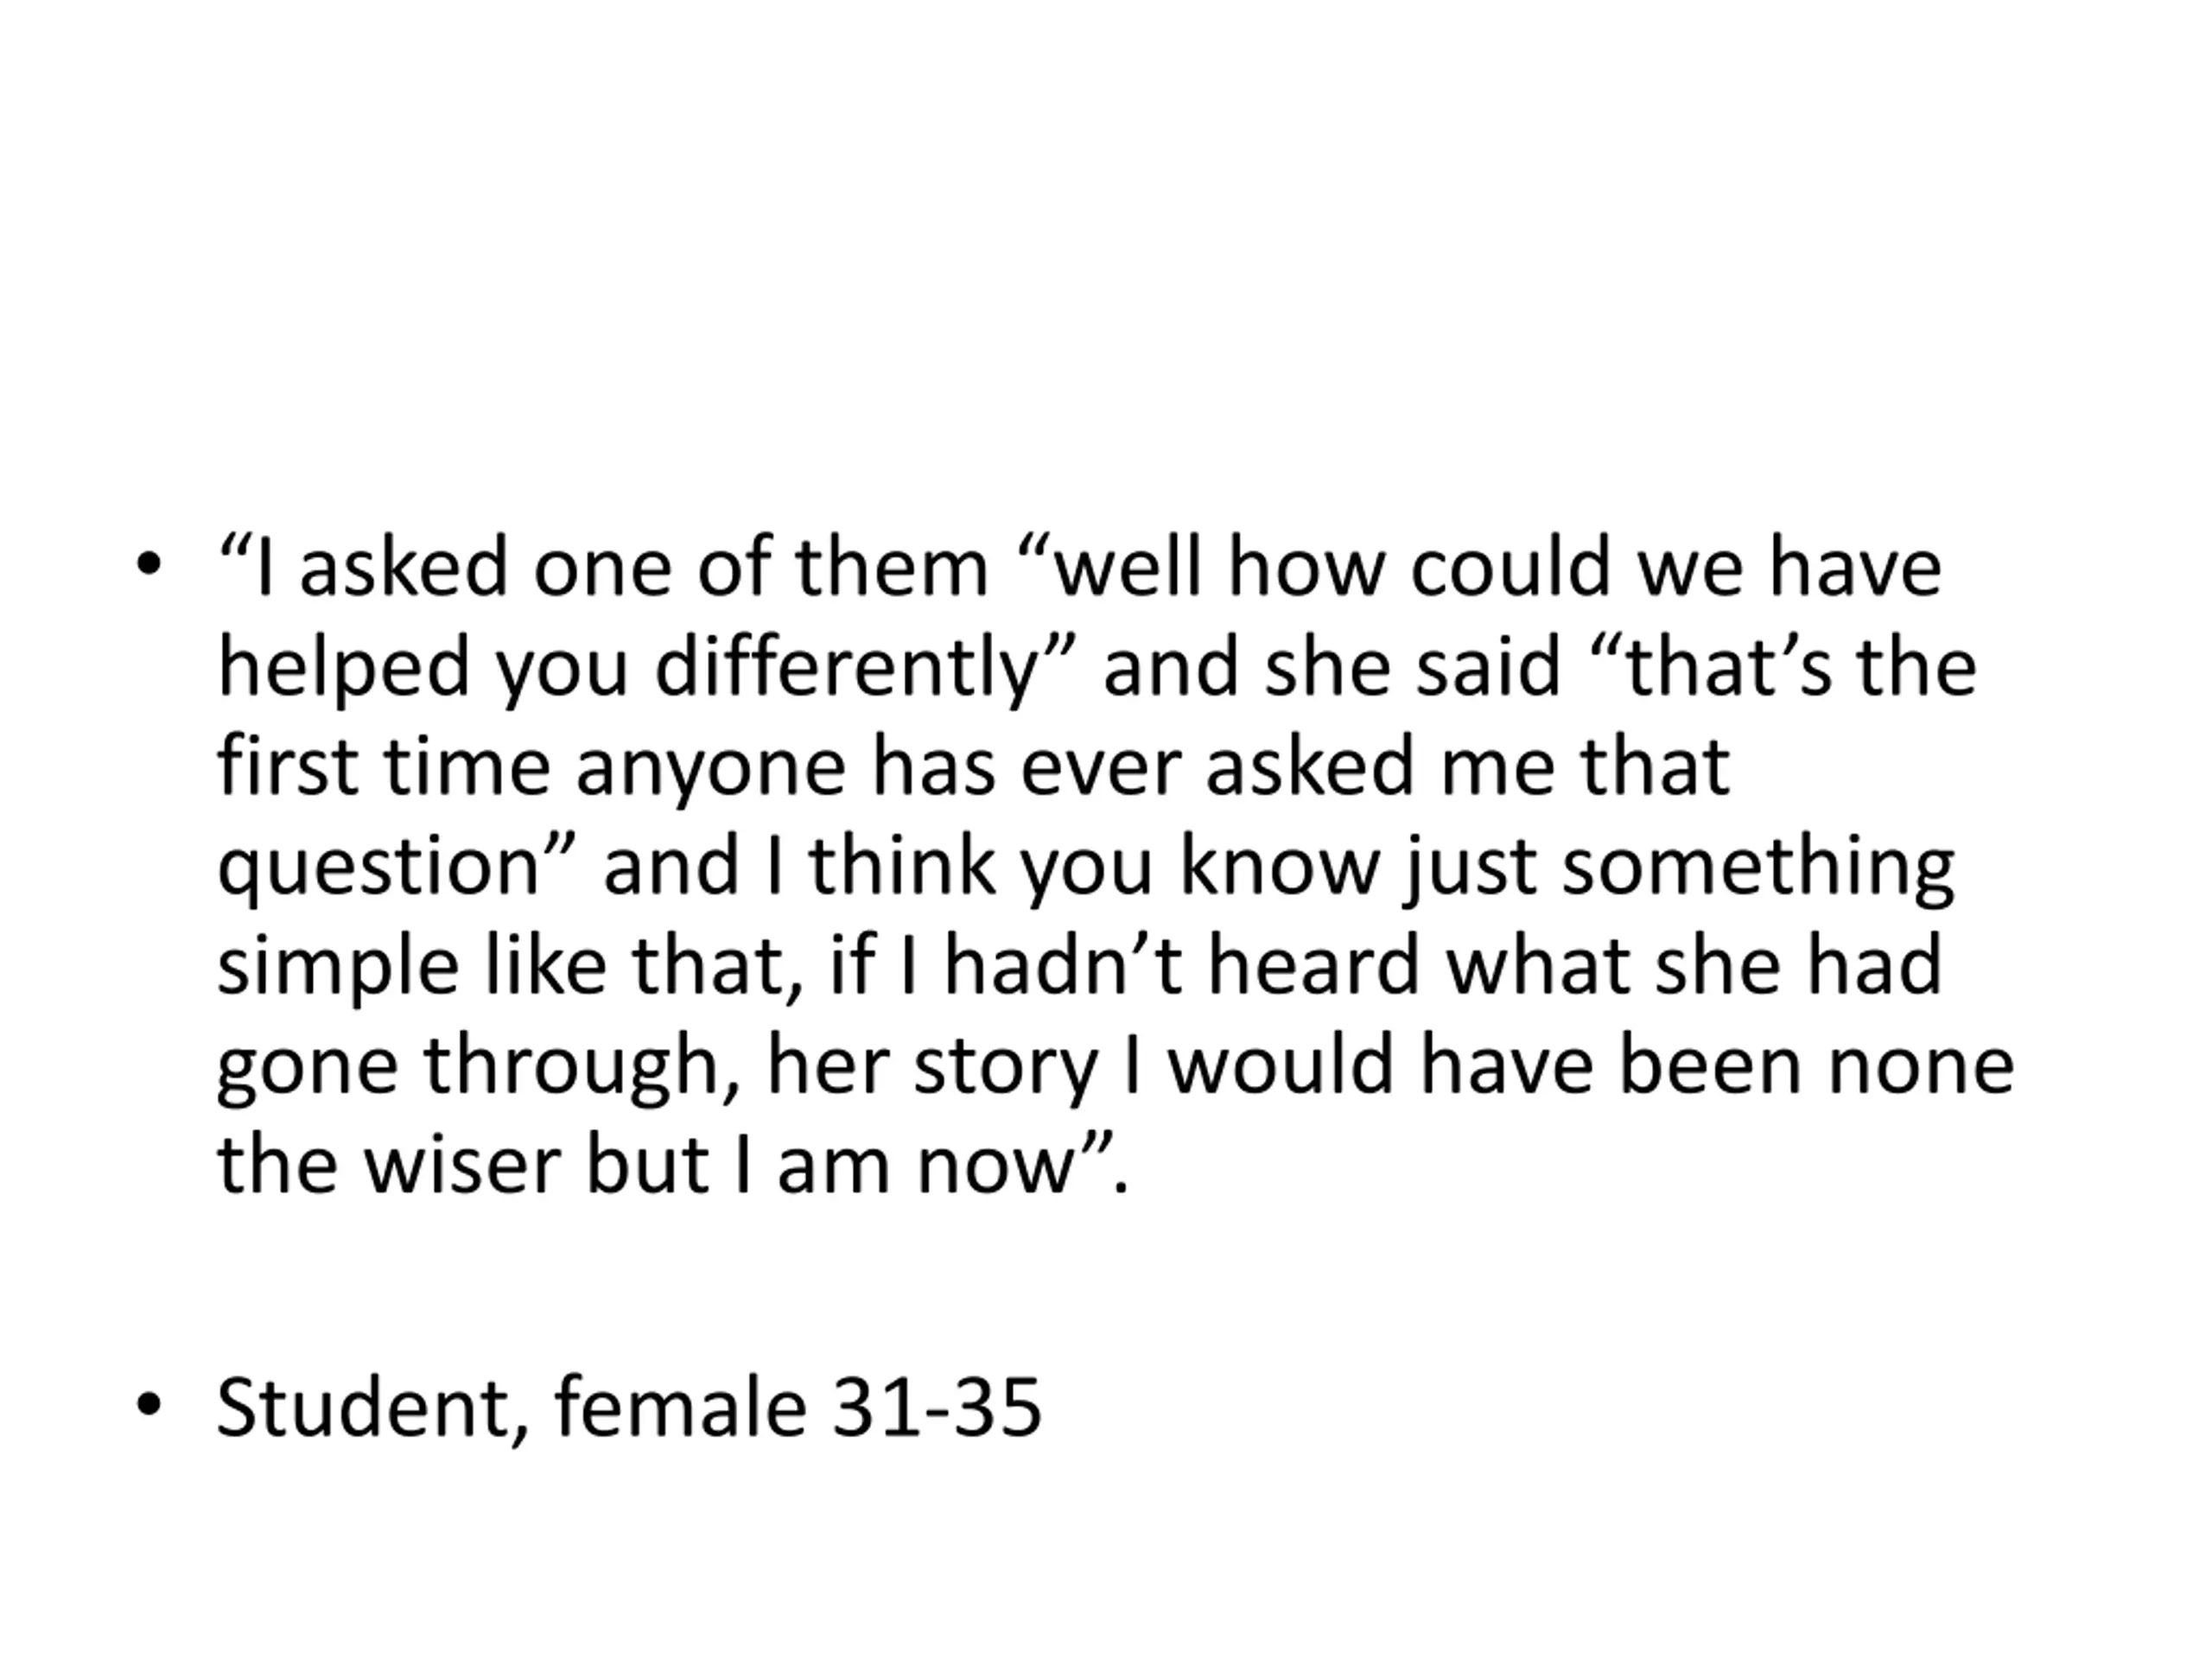2212x1659 pixels.
Task: Click the bullet point before the quotation
Action: [149, 565]
